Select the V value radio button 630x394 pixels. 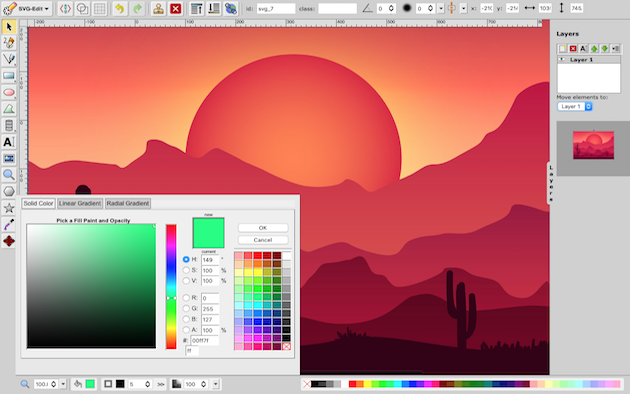tap(186, 280)
